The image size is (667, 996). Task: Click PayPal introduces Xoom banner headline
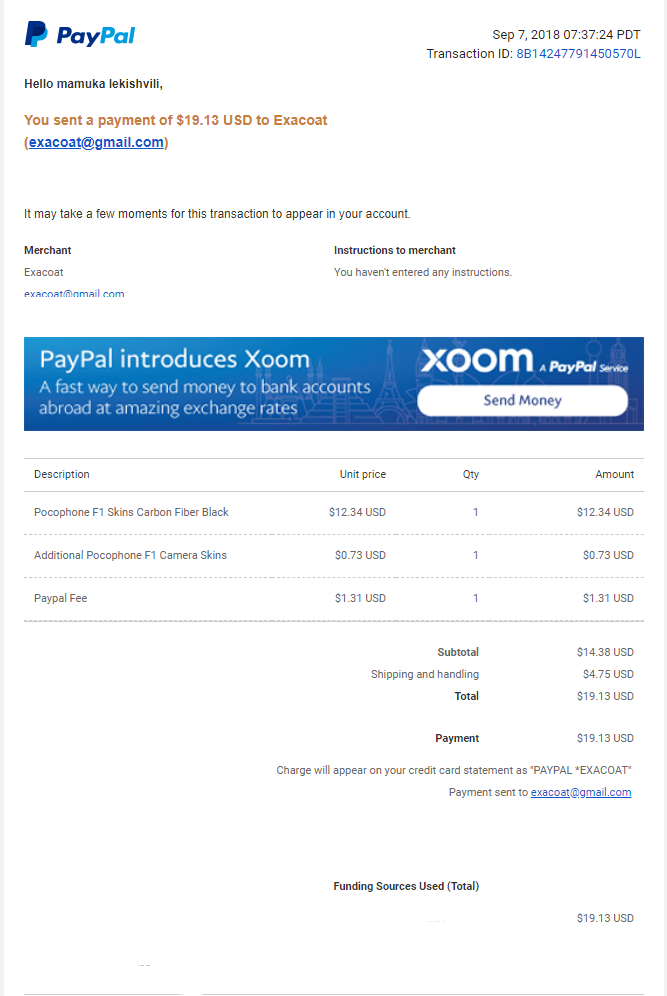[x=175, y=360]
